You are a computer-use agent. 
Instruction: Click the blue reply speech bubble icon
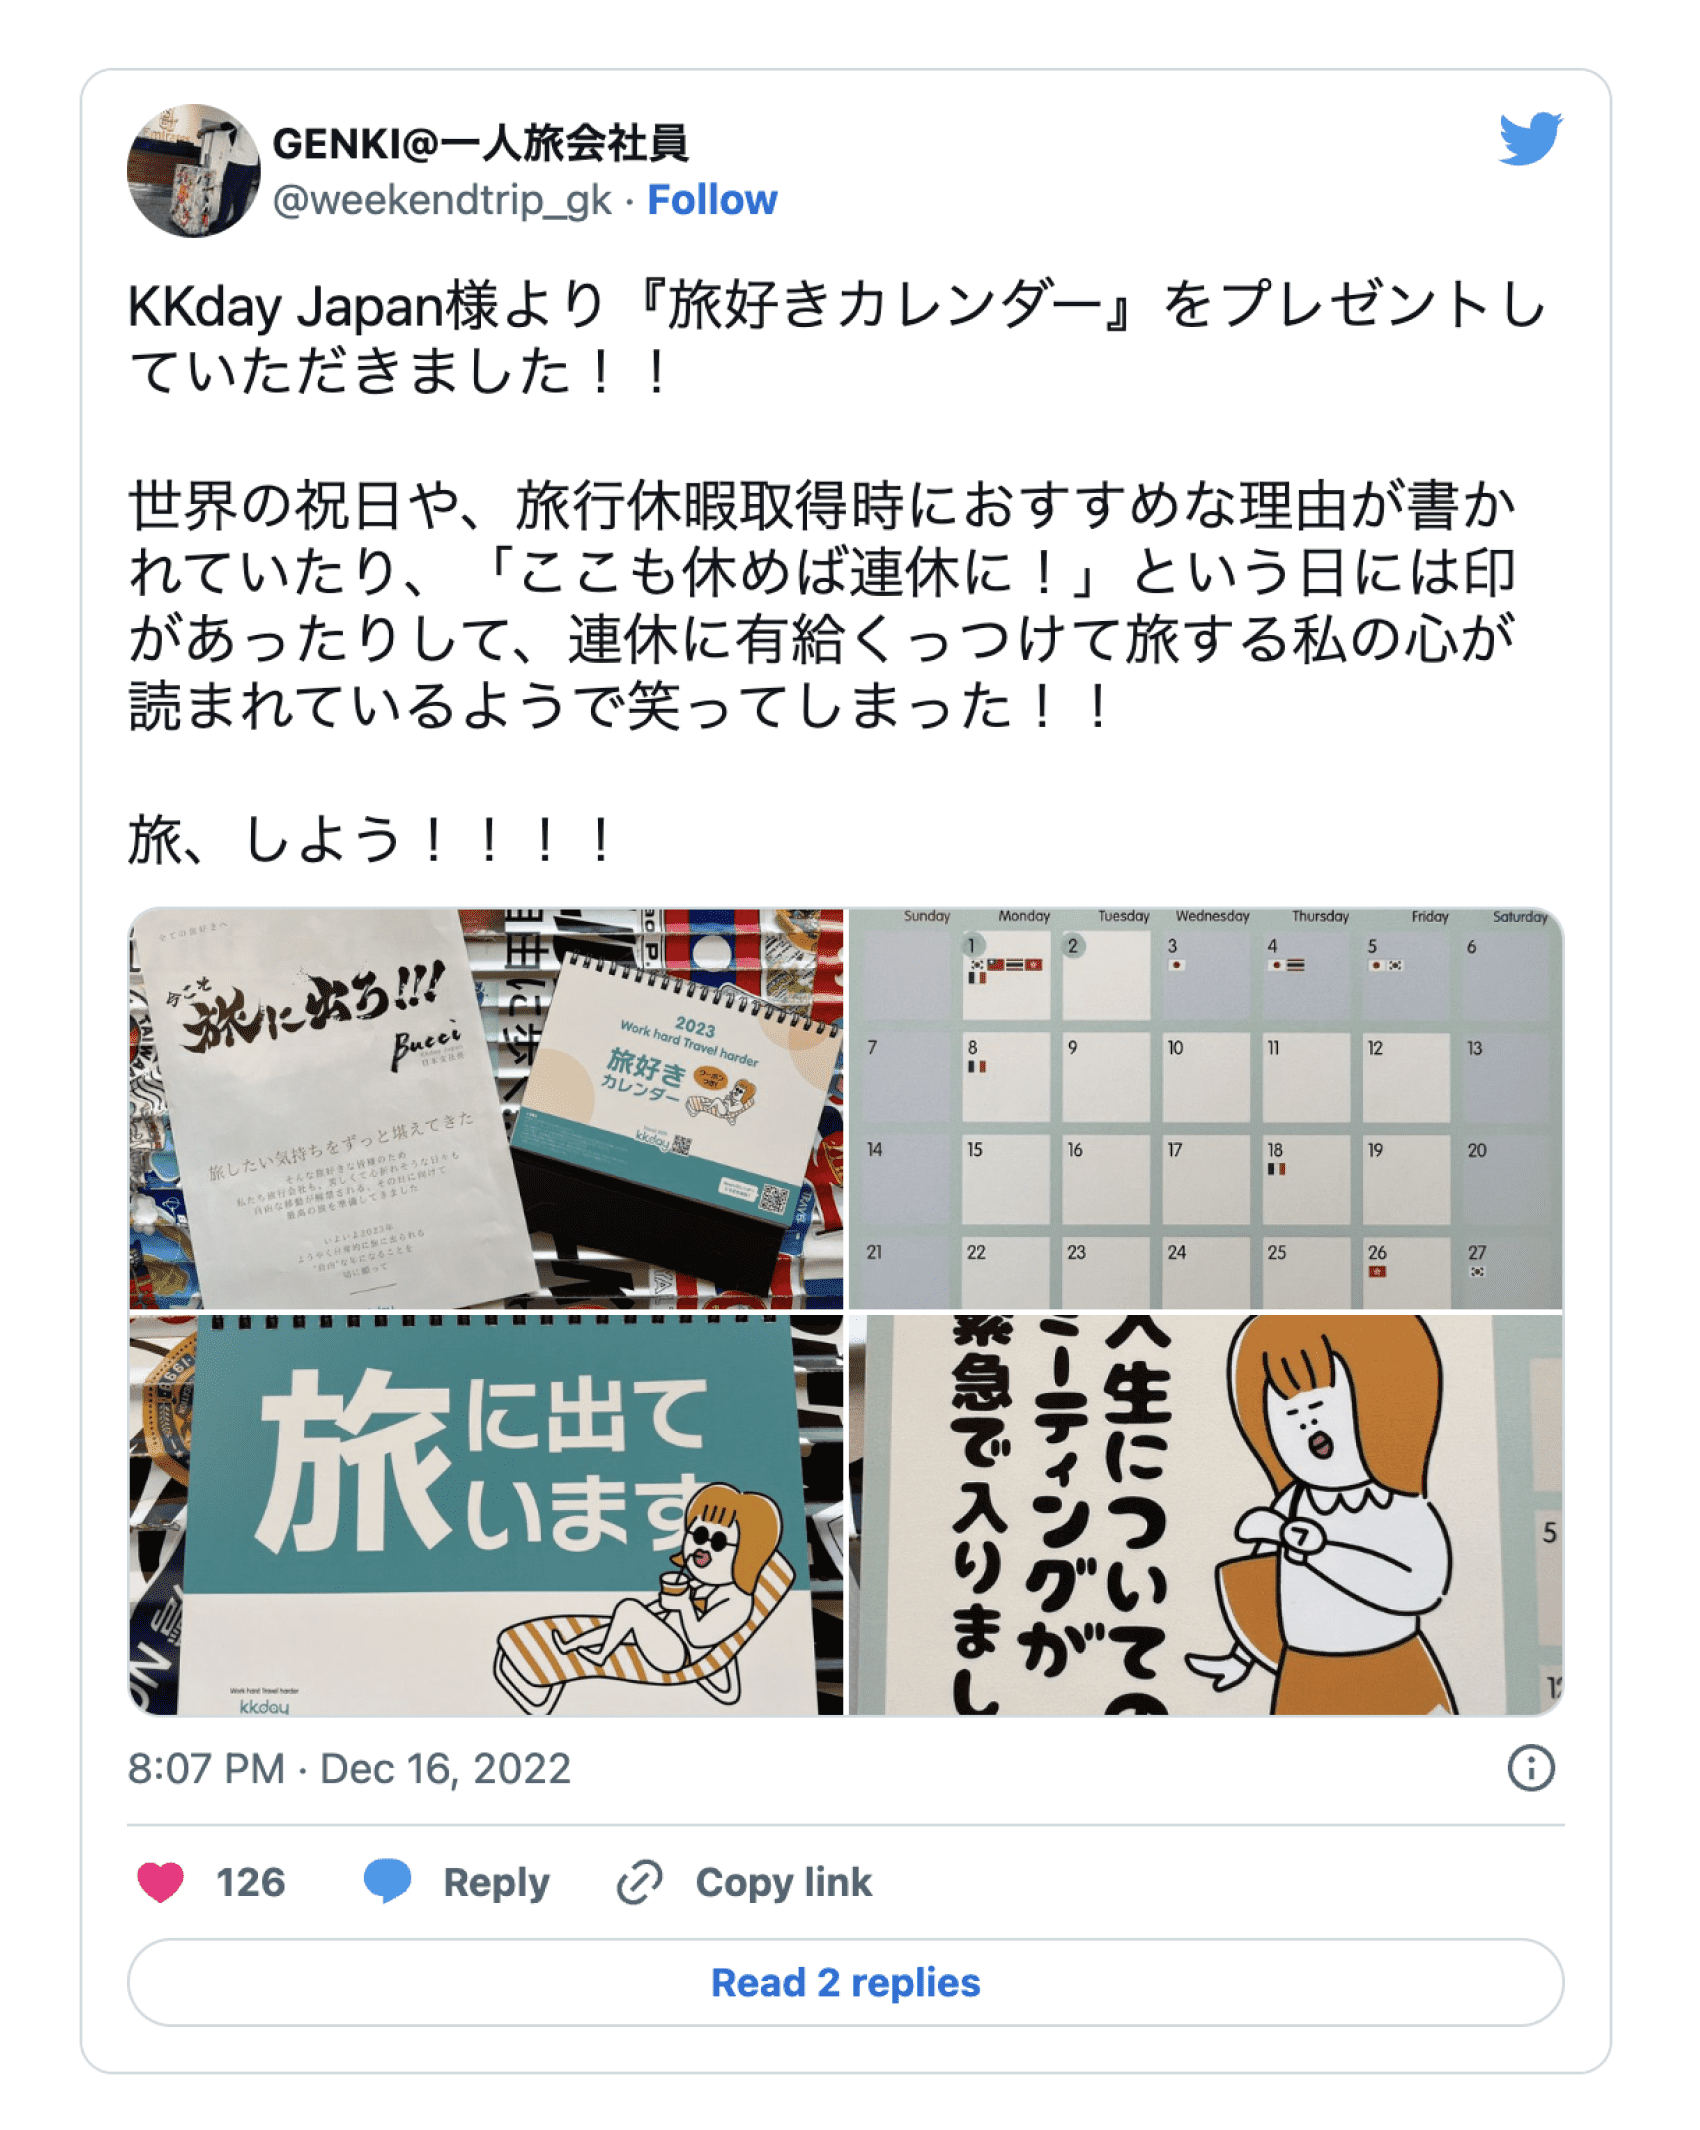tap(388, 1881)
